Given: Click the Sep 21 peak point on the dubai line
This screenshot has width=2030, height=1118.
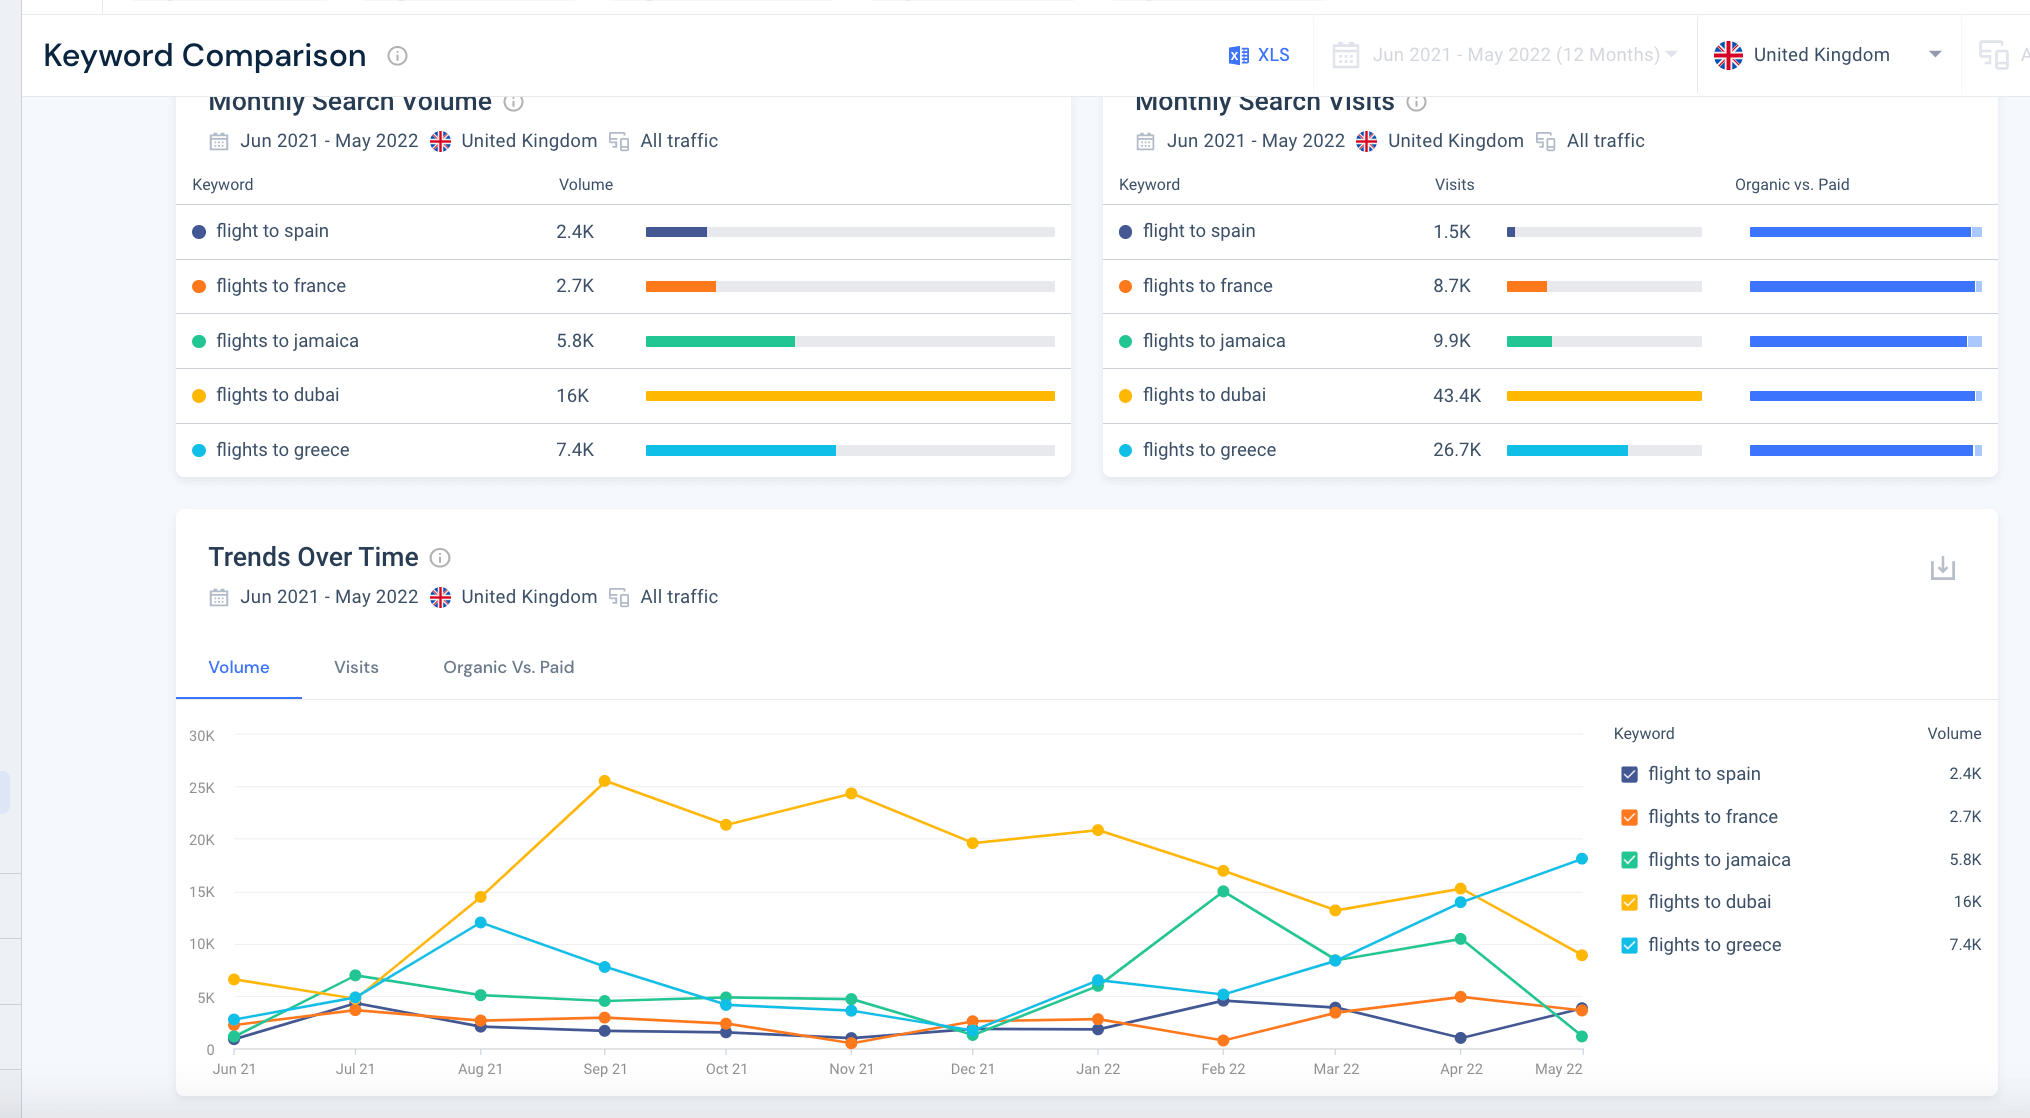Looking at the screenshot, I should (x=604, y=779).
